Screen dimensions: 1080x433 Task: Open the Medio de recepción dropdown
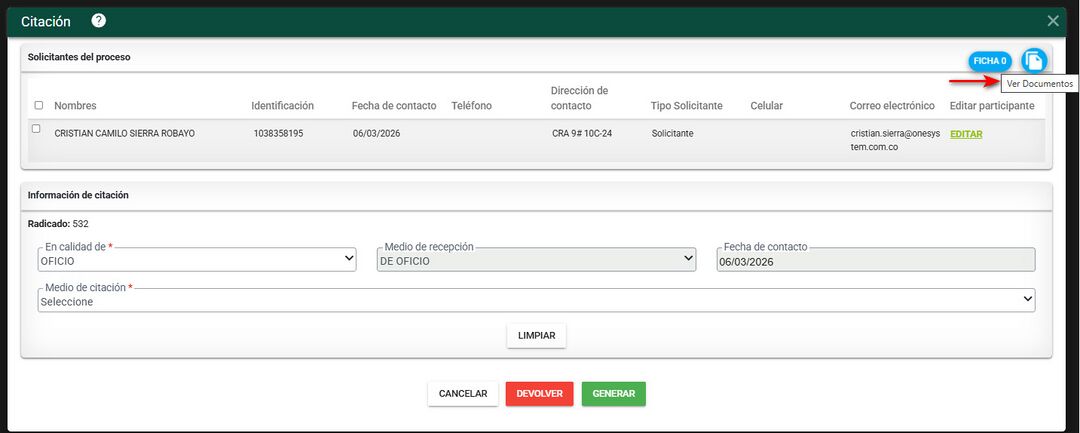(536, 260)
